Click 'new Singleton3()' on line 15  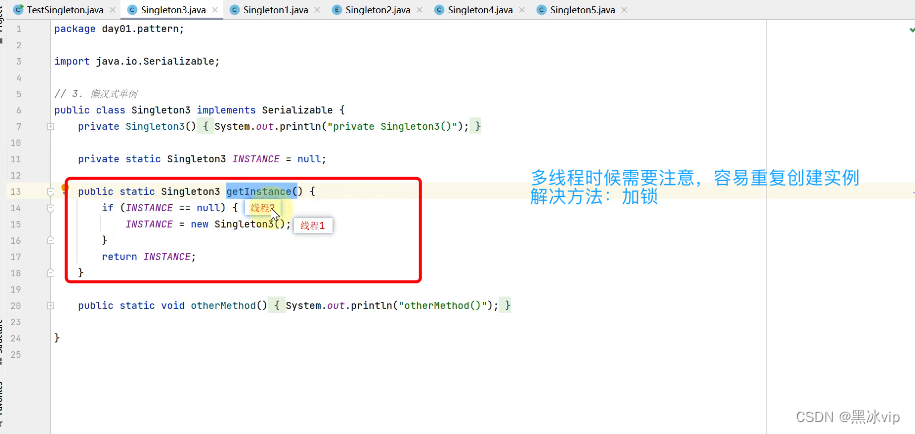238,224
